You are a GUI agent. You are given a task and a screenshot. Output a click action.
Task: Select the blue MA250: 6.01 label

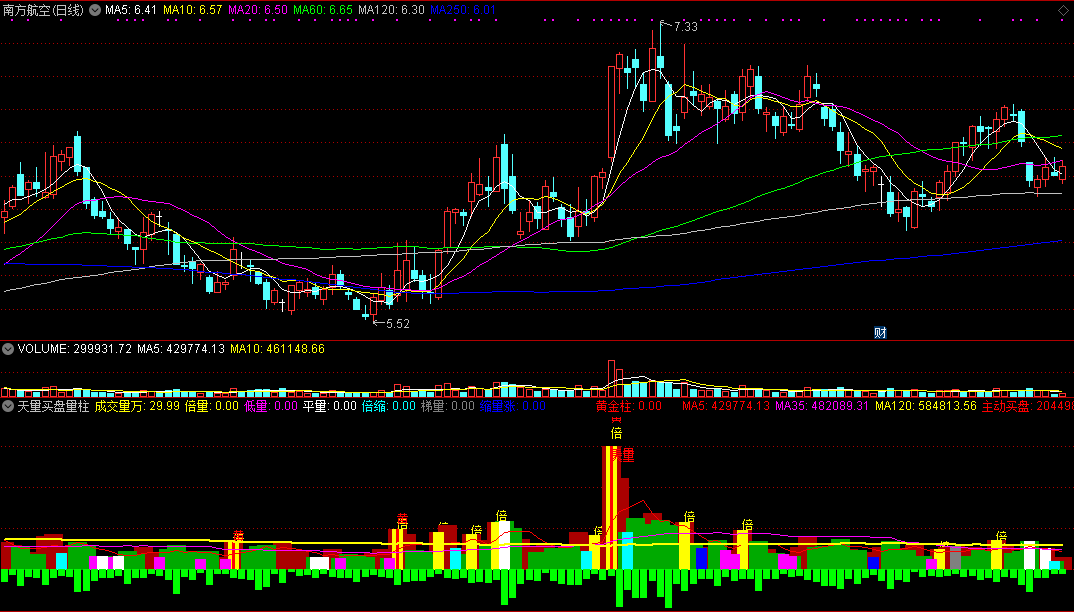[x=463, y=10]
